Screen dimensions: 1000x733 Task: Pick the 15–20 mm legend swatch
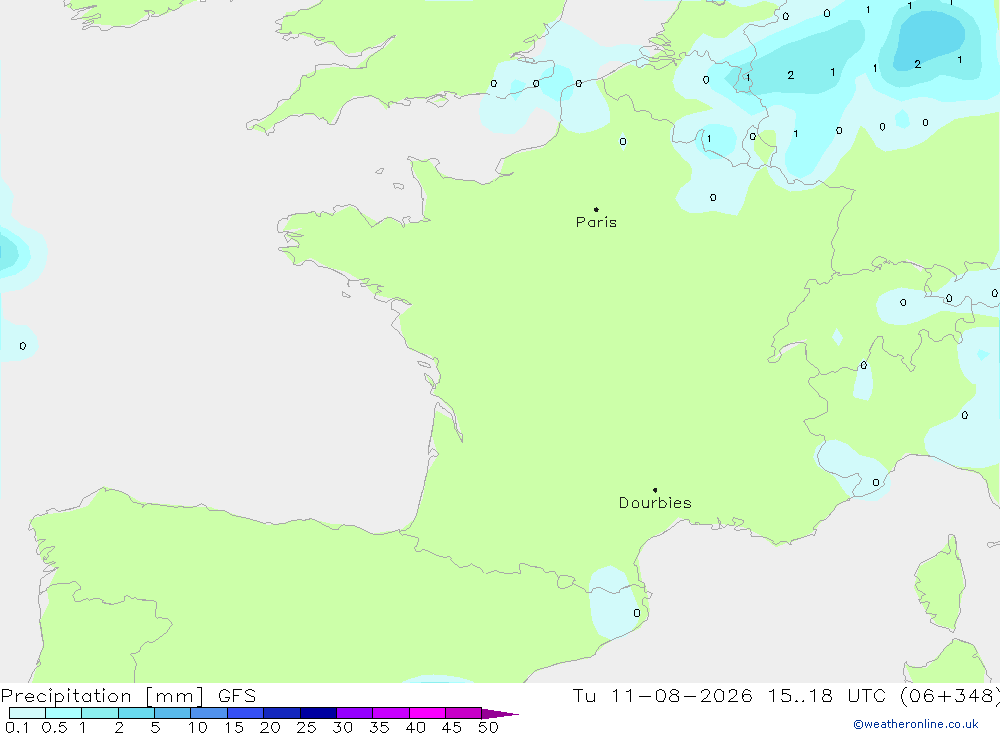[x=246, y=713]
